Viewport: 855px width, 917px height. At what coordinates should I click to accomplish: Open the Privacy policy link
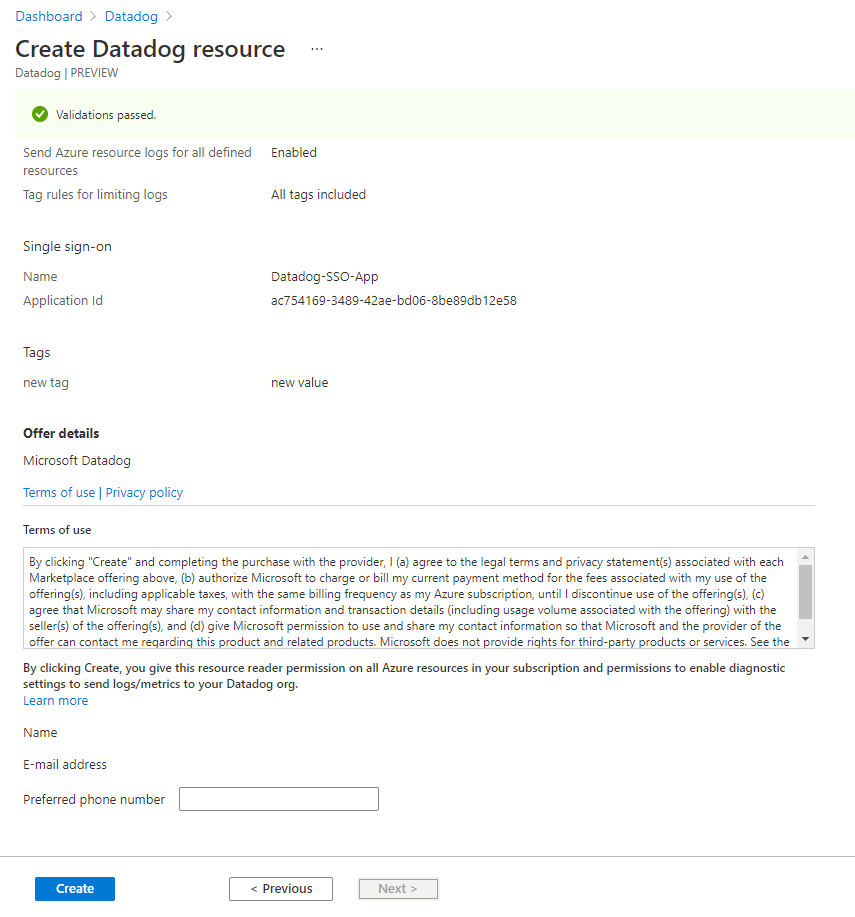point(144,492)
